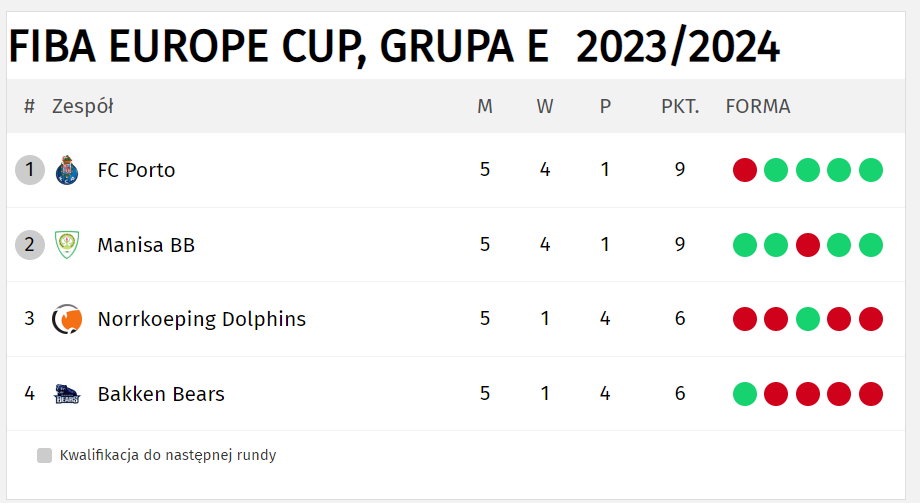Click FC Porto's first red form dot
Image resolution: width=920 pixels, height=503 pixels.
pyautogui.click(x=745, y=170)
